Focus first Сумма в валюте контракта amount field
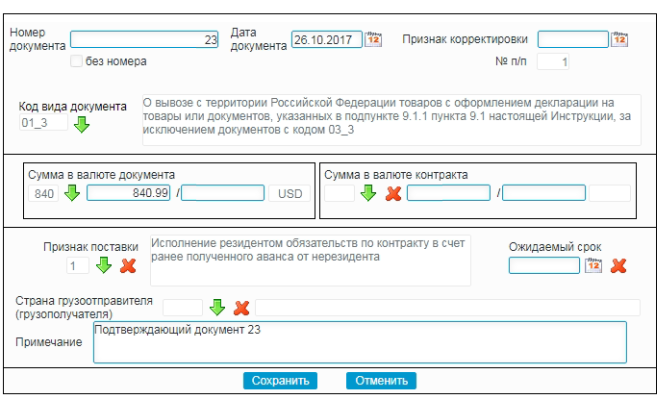Viewport: 660px width, 399px height. coord(449,193)
